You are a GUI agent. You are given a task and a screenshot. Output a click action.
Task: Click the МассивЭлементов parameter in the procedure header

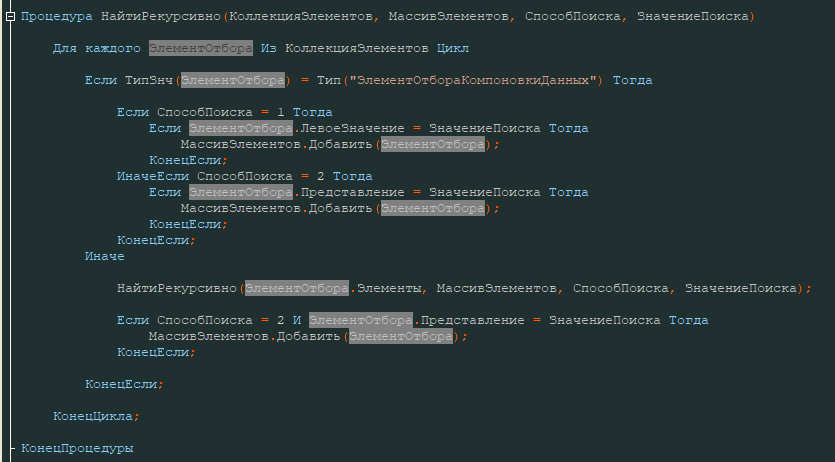448,16
